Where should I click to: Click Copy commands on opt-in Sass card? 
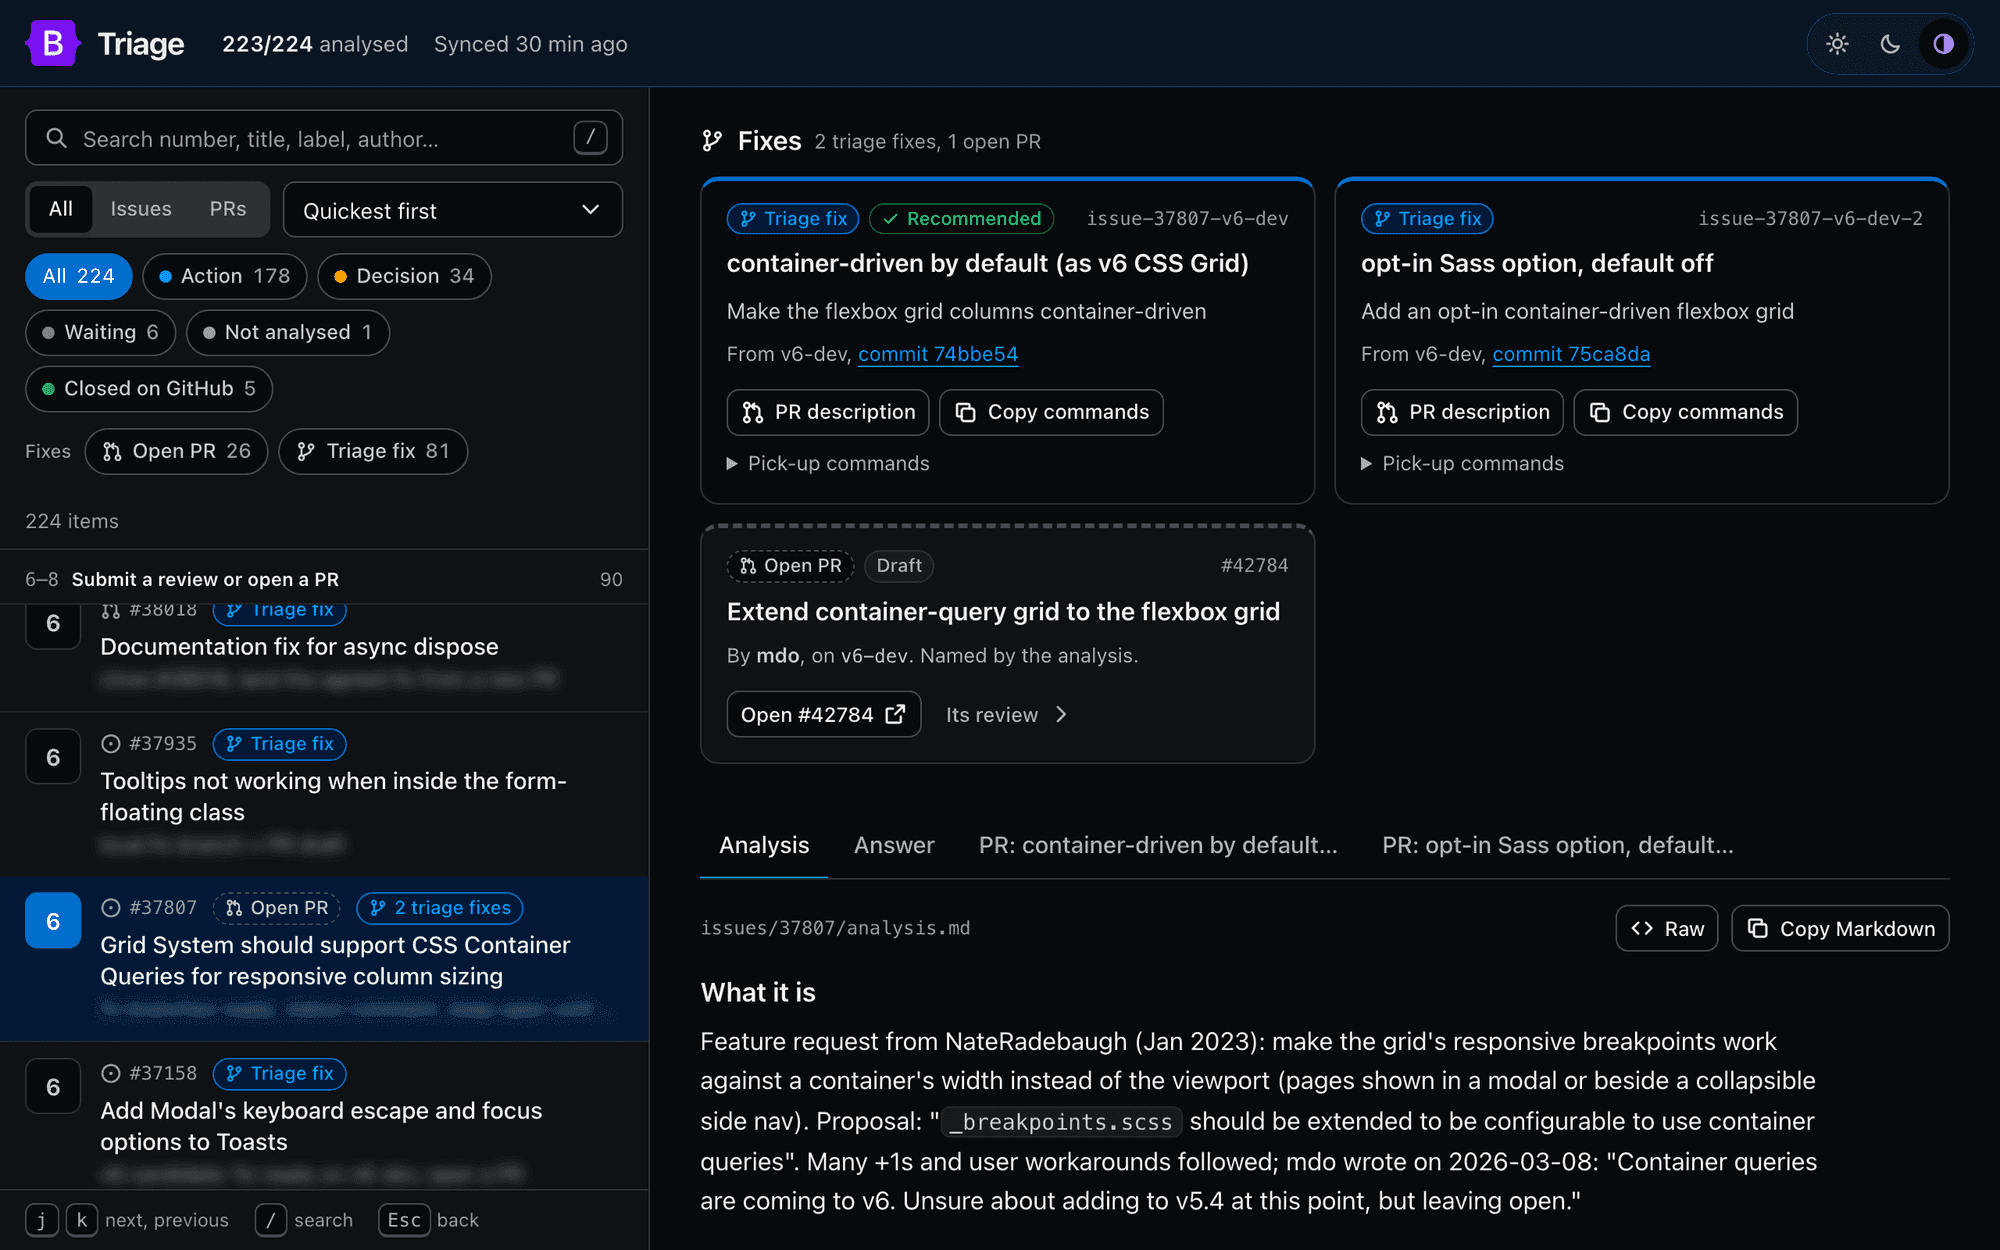point(1686,412)
